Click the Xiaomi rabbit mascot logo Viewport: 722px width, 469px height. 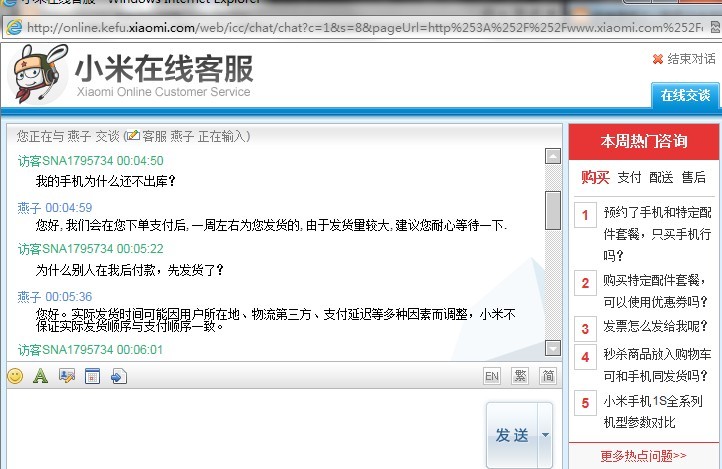(x=39, y=74)
